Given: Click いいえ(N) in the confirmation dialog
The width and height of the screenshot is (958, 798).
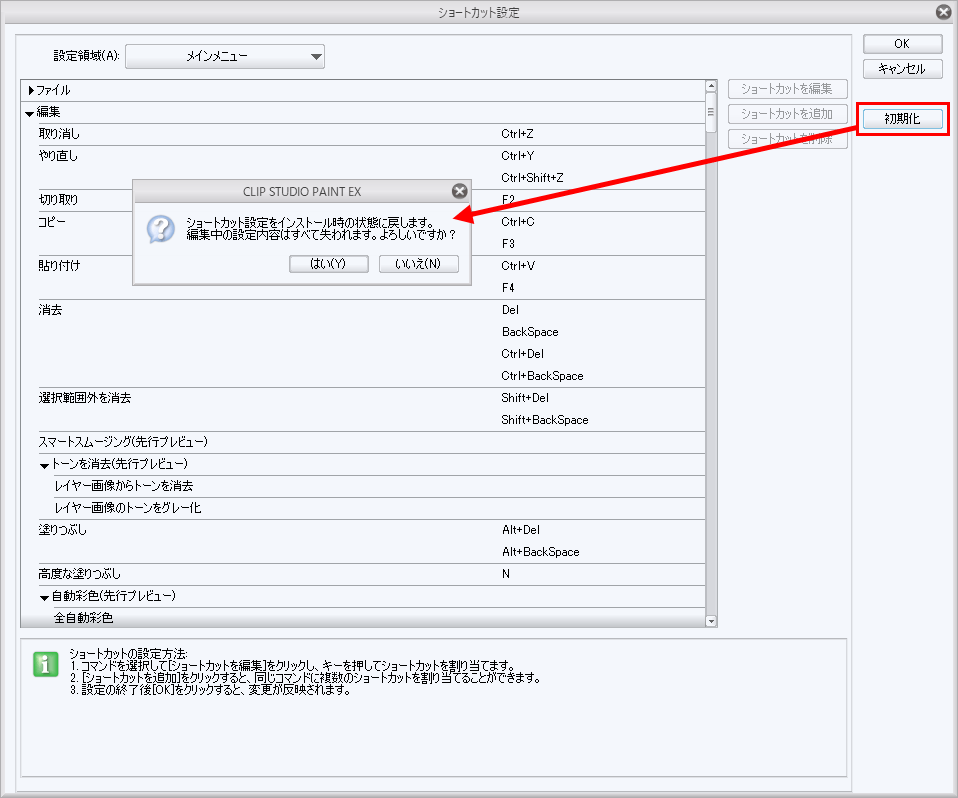Looking at the screenshot, I should tap(419, 264).
